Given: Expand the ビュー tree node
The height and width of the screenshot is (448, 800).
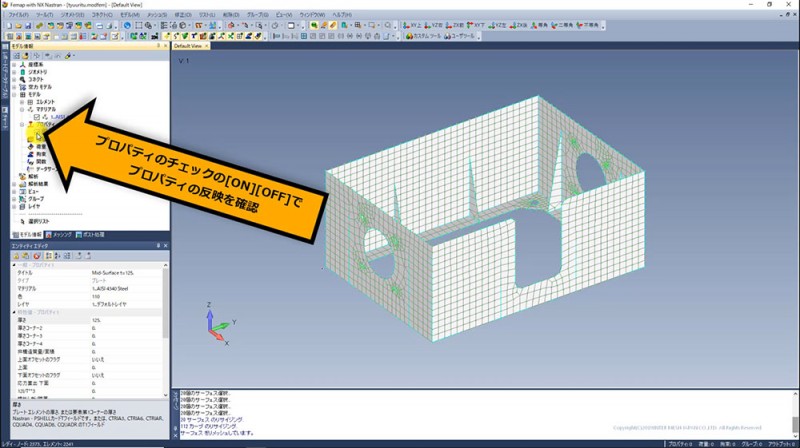Looking at the screenshot, I should point(14,191).
